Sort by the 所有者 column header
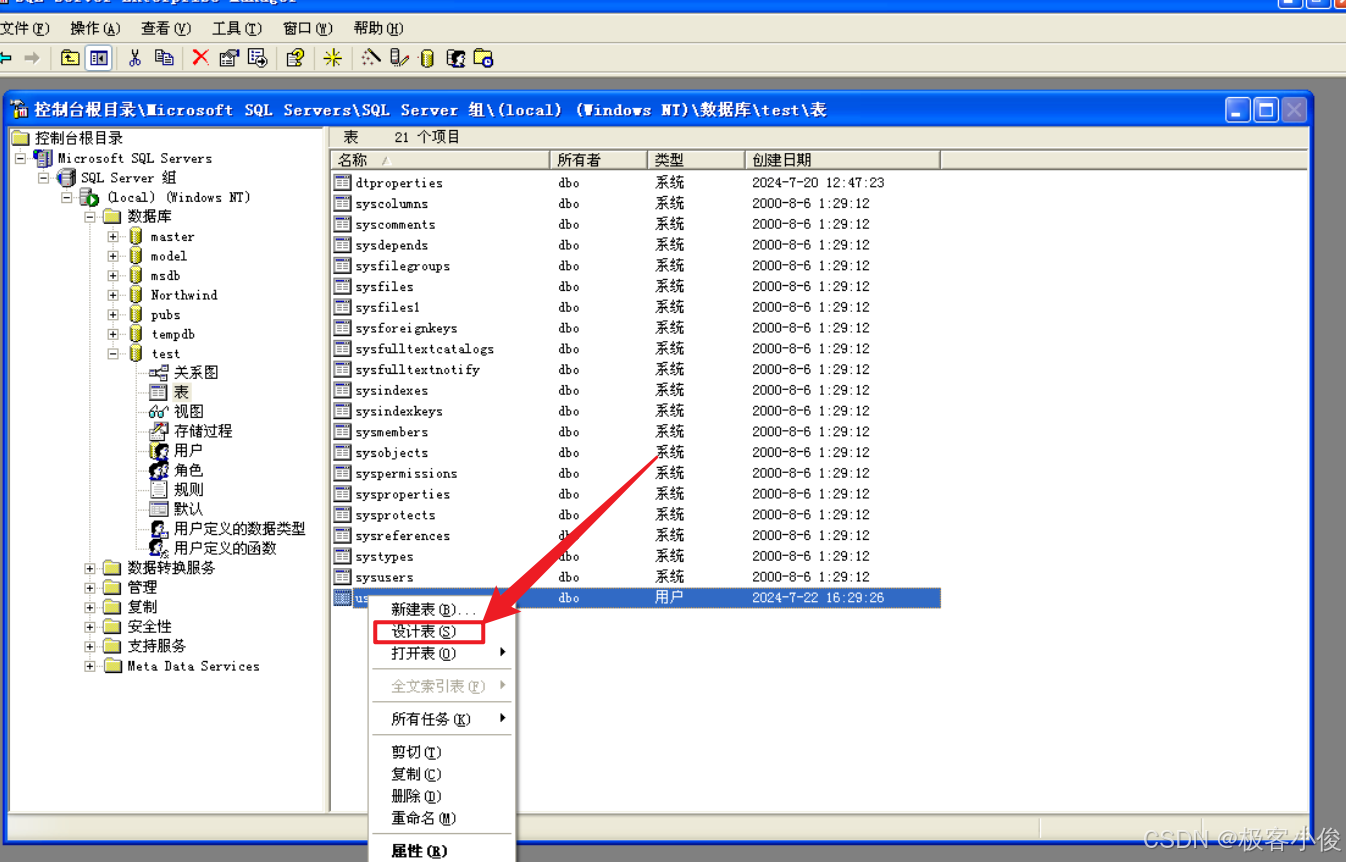Viewport: 1346px width, 862px height. pyautogui.click(x=597, y=160)
